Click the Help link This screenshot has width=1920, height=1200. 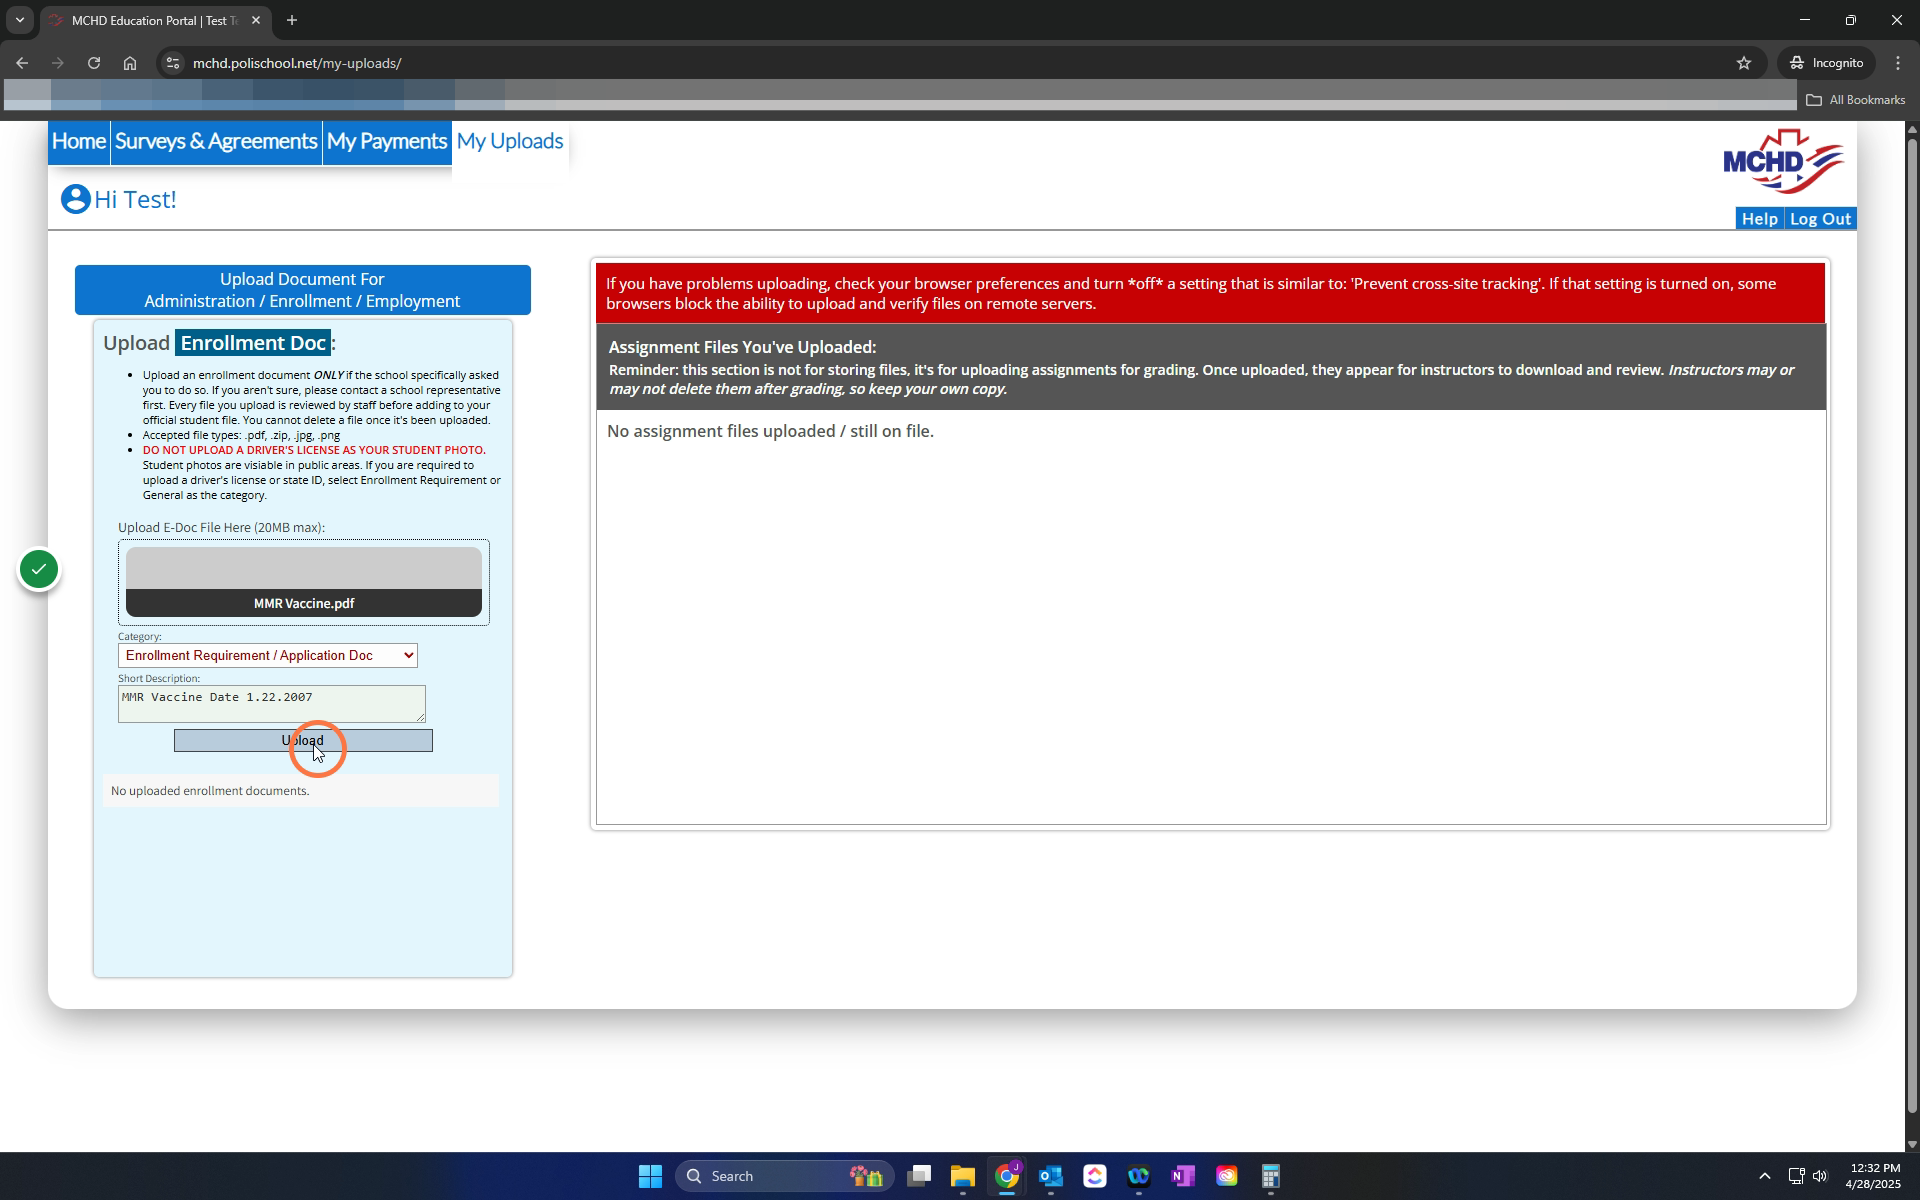(1759, 219)
